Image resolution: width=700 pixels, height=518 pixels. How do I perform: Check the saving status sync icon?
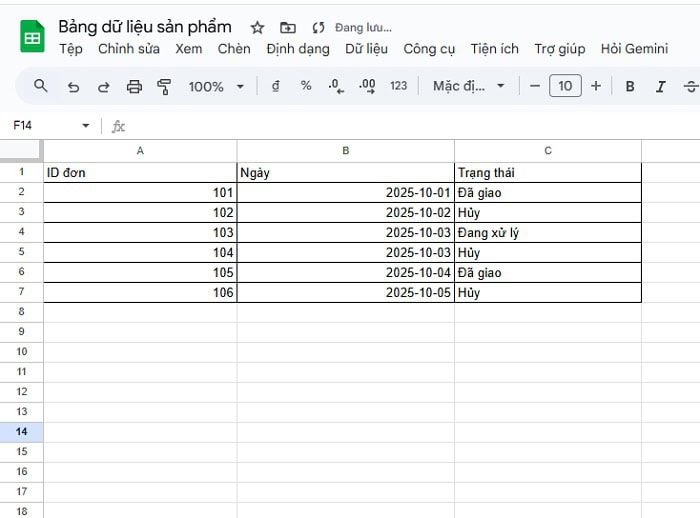coord(318,28)
